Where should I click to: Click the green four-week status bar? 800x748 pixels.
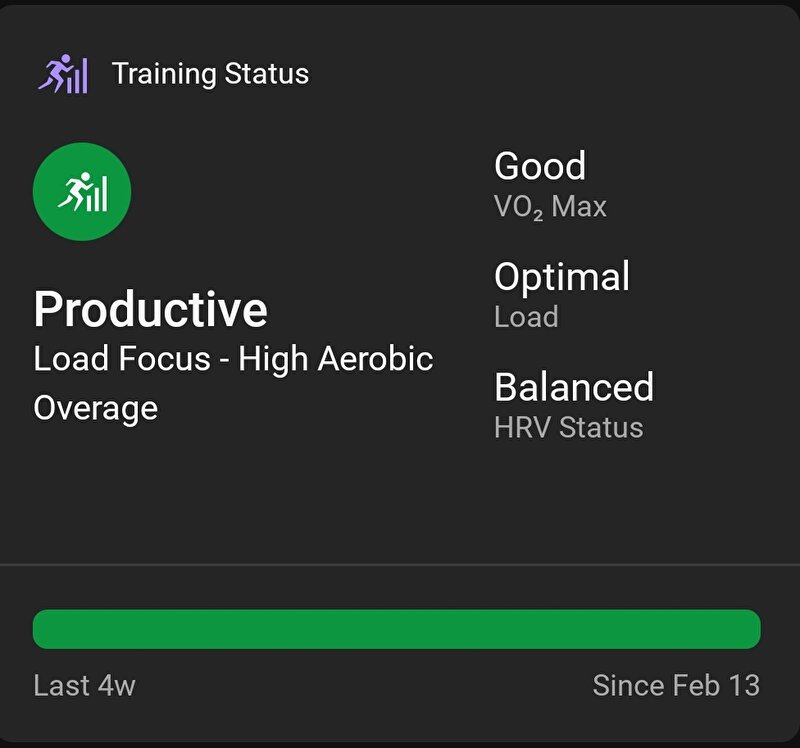(396, 629)
